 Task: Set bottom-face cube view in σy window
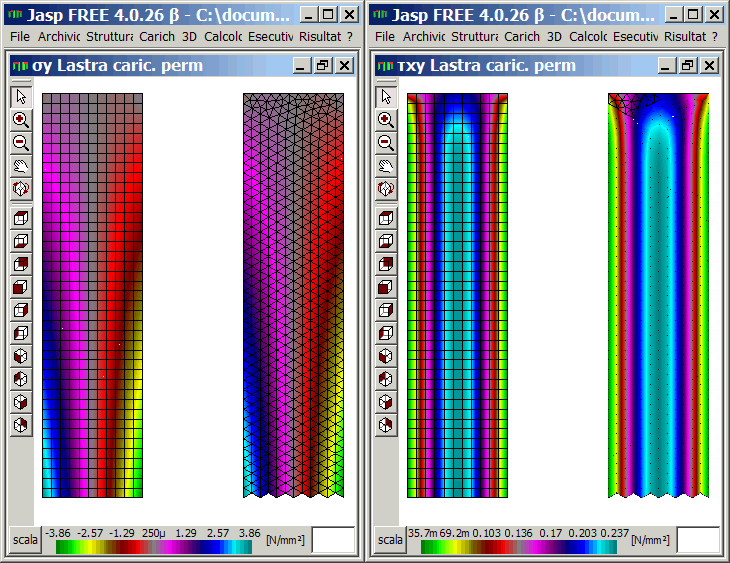pyautogui.click(x=21, y=241)
